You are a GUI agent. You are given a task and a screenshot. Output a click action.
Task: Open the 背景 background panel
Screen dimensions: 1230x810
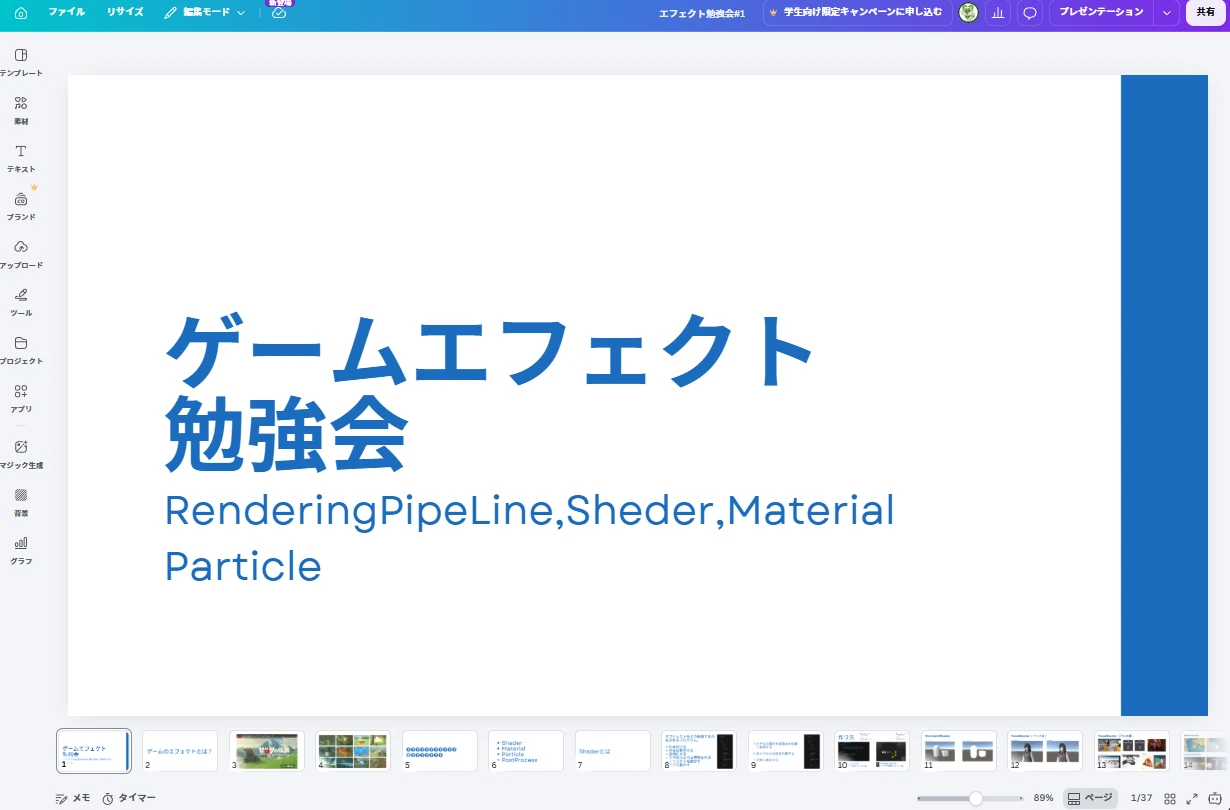[21, 502]
